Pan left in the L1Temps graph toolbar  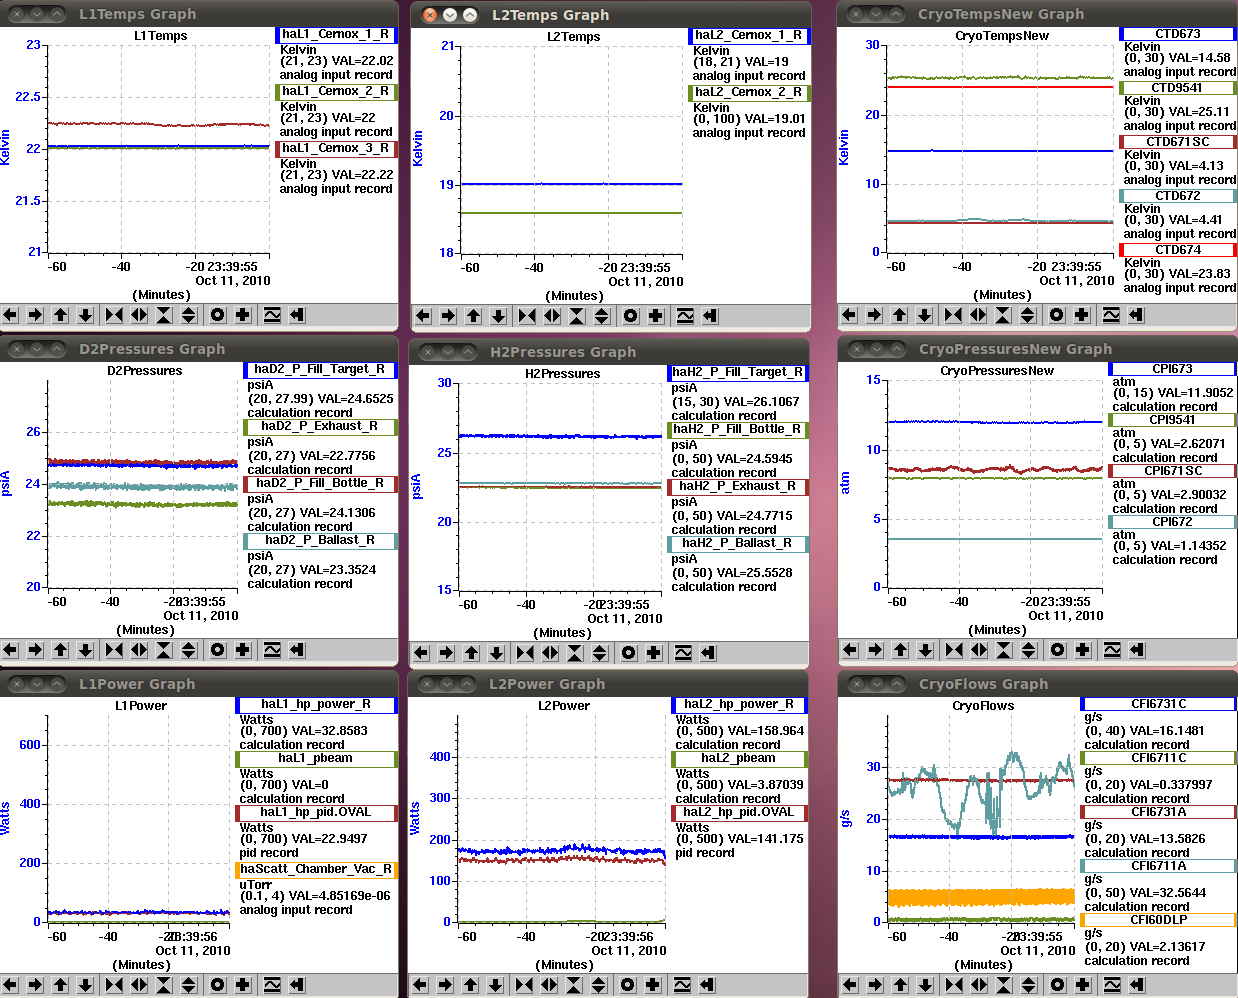click(11, 315)
